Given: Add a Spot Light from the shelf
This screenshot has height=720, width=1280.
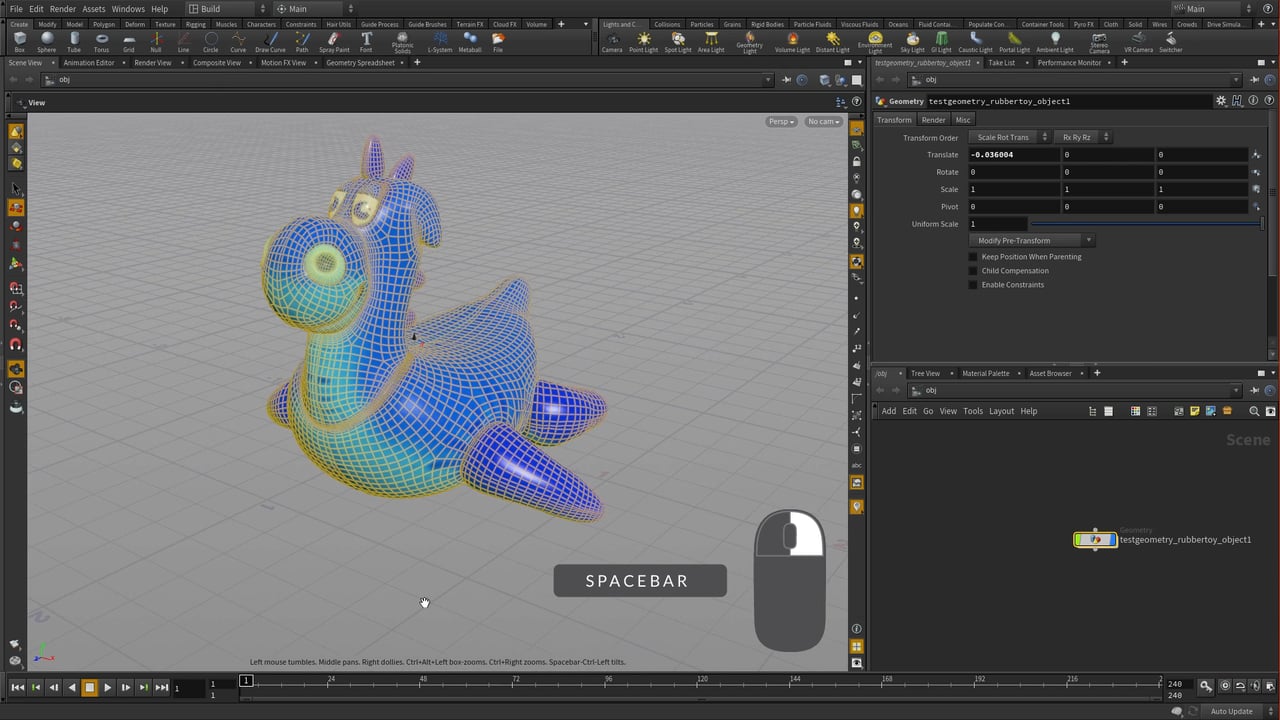Looking at the screenshot, I should (678, 41).
